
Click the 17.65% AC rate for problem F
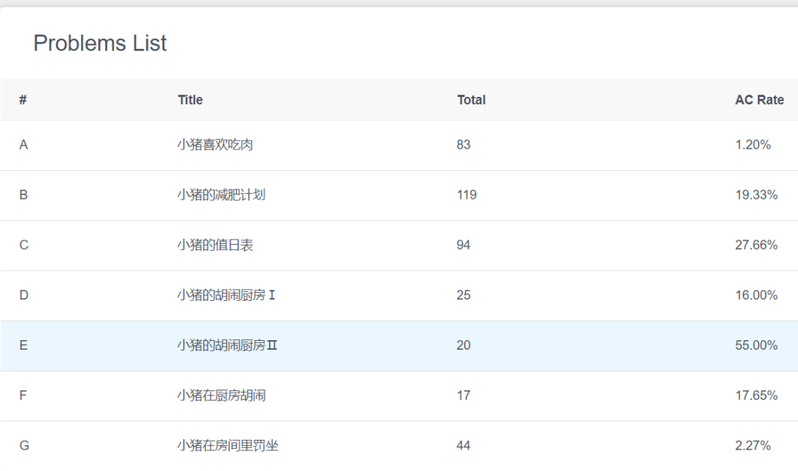[756, 395]
